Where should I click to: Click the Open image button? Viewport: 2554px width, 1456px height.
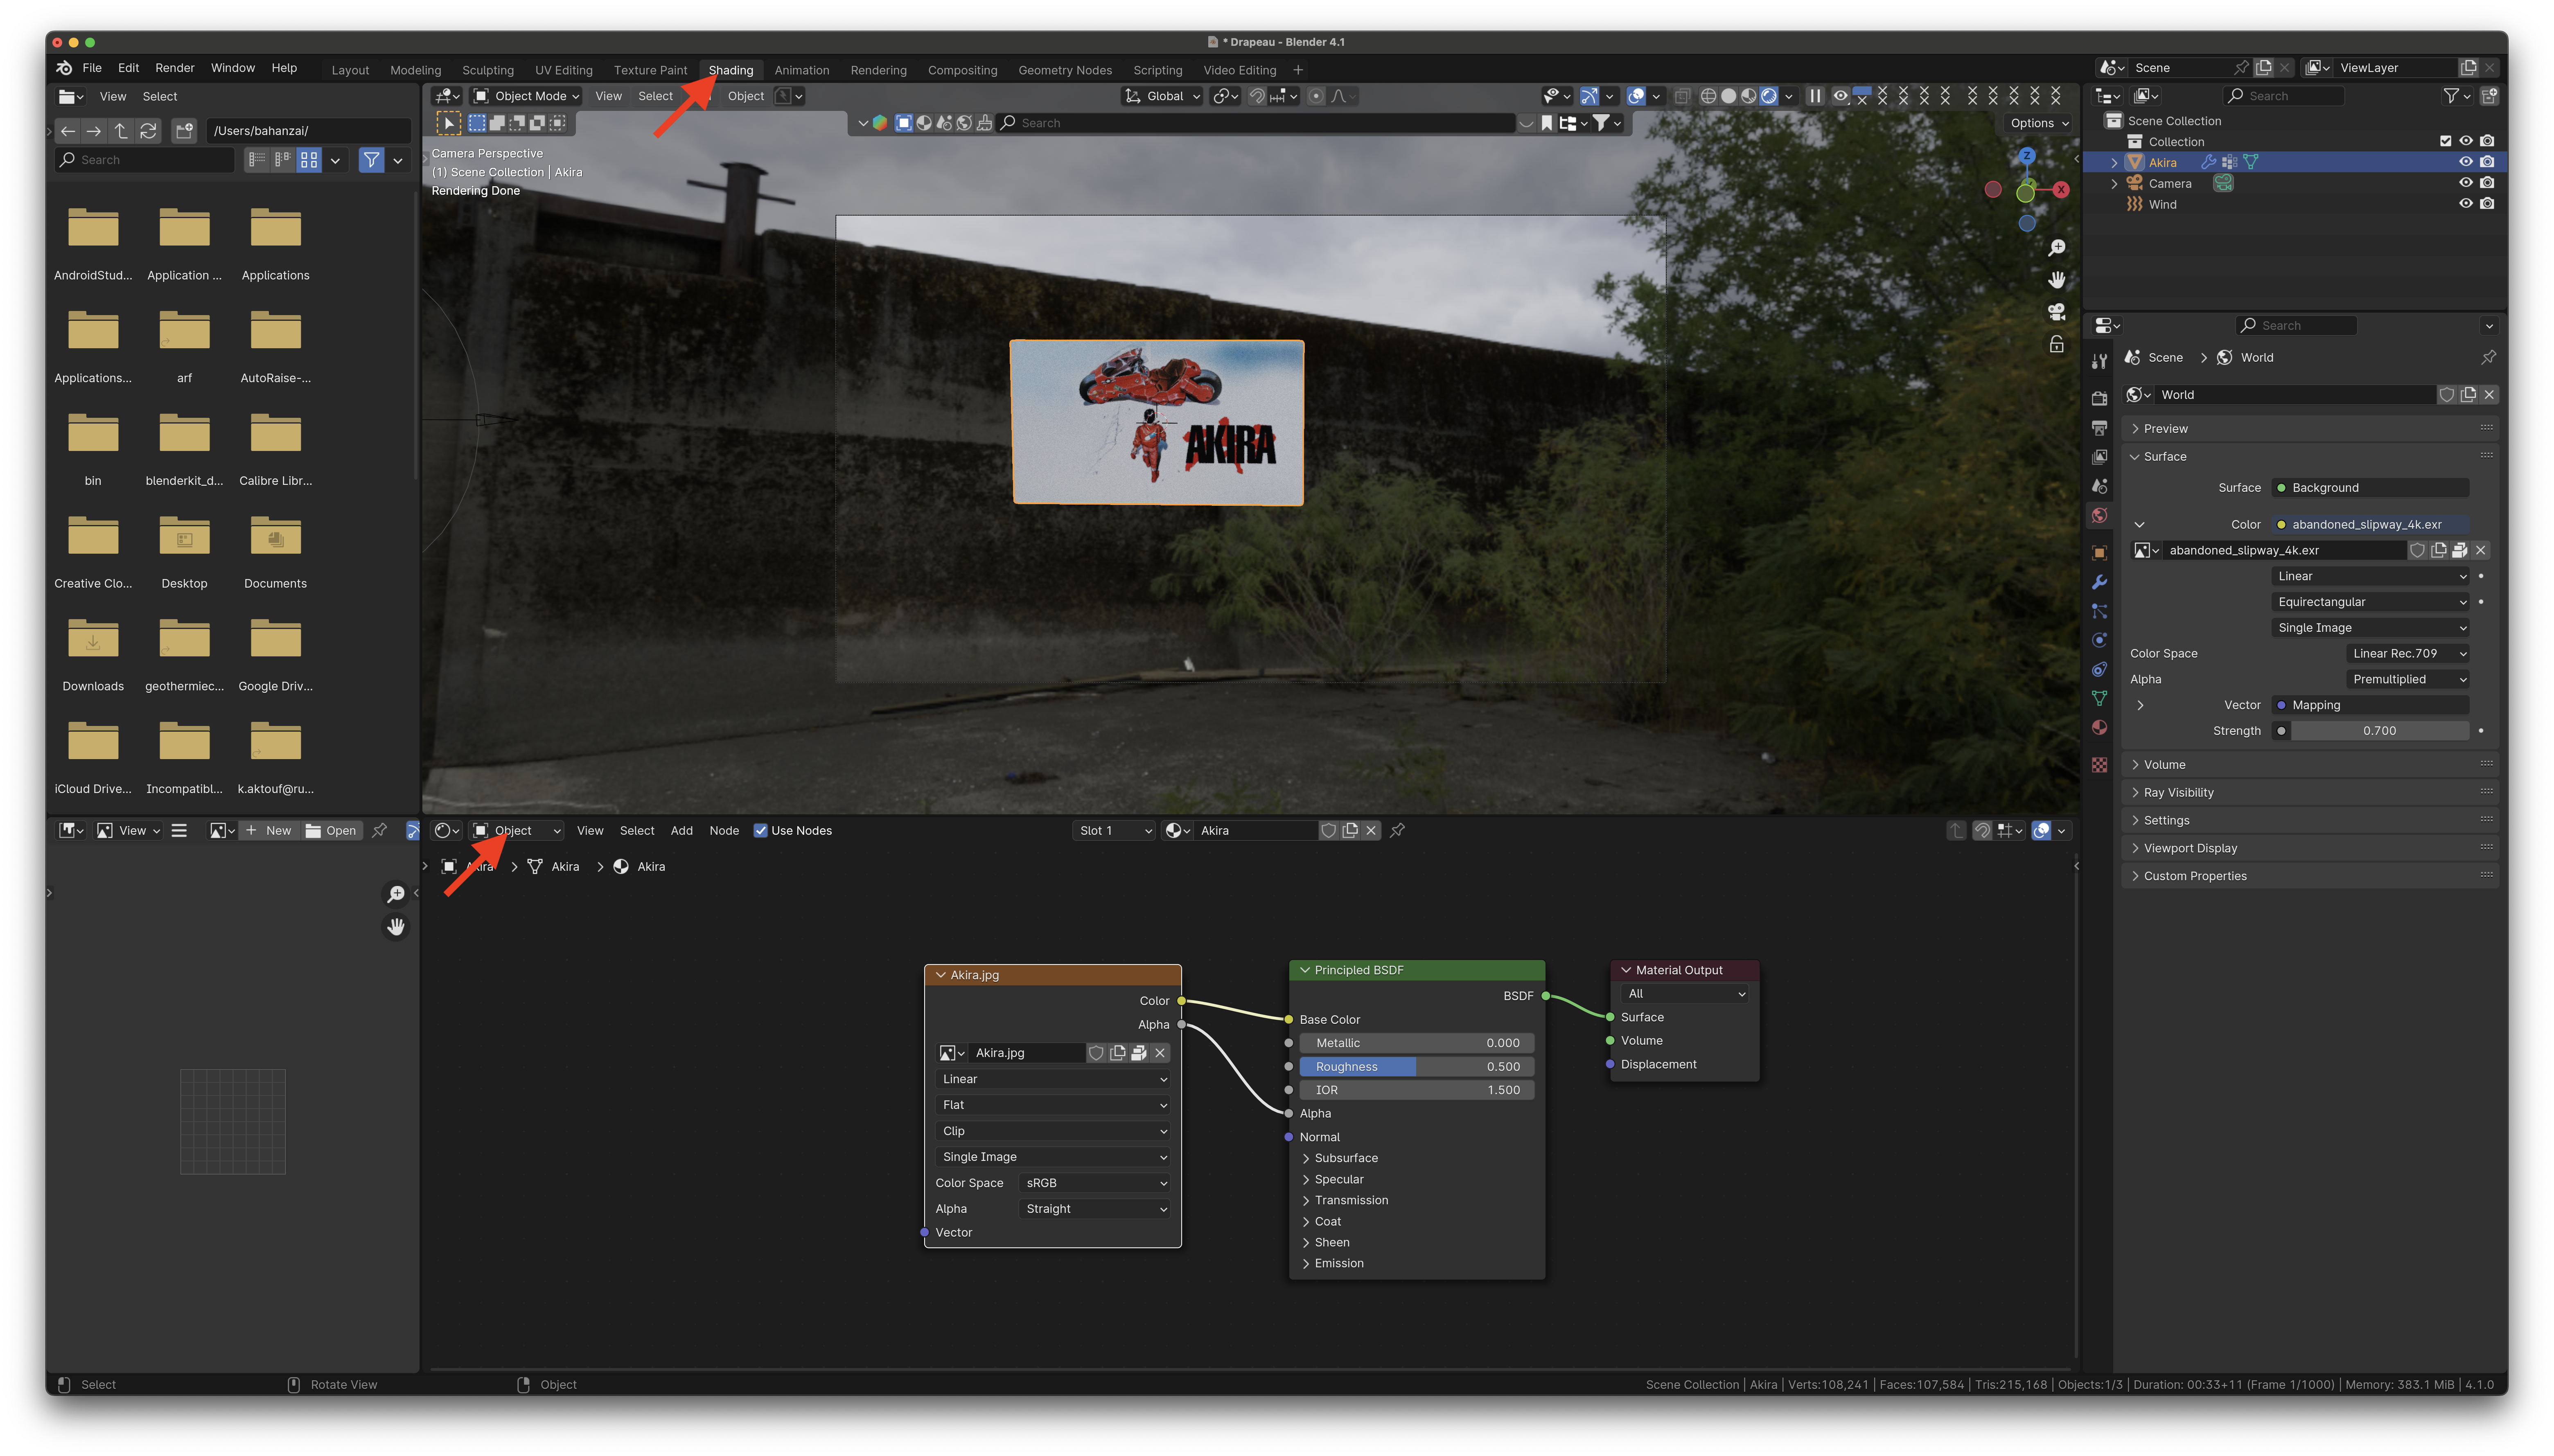331,831
